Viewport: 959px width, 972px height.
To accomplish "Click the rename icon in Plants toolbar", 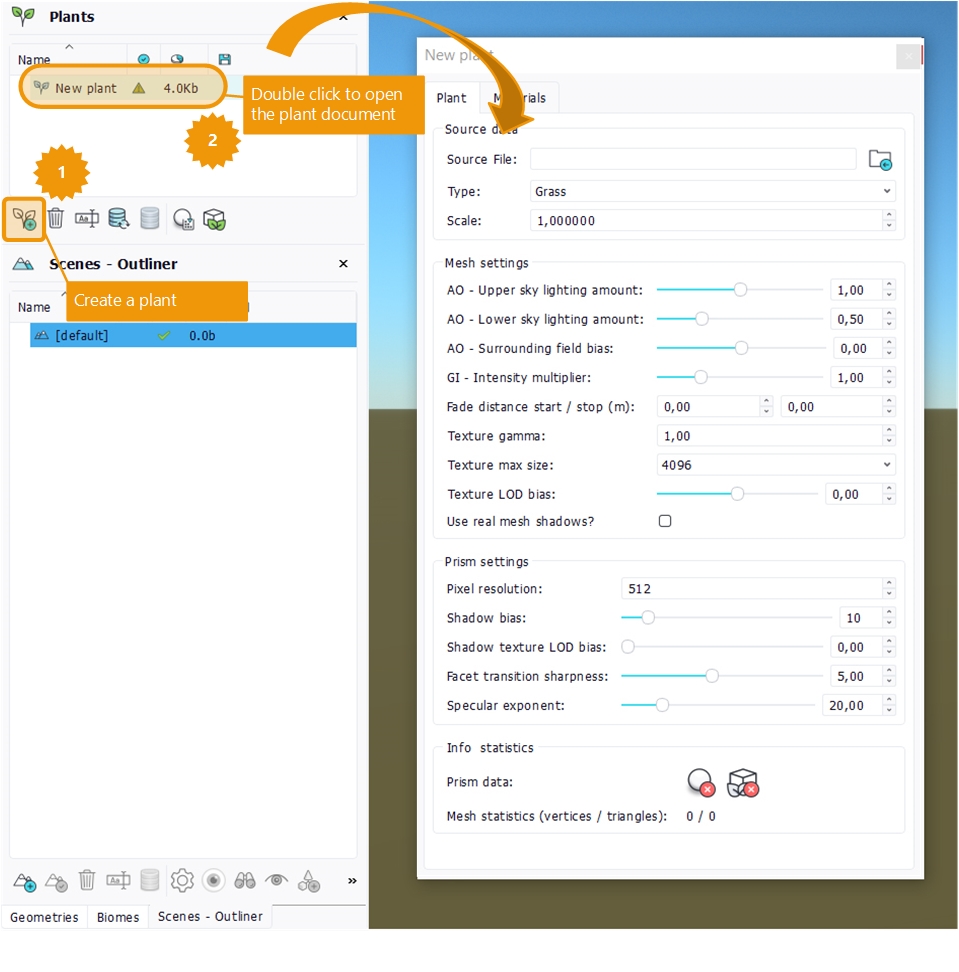I will (x=87, y=219).
